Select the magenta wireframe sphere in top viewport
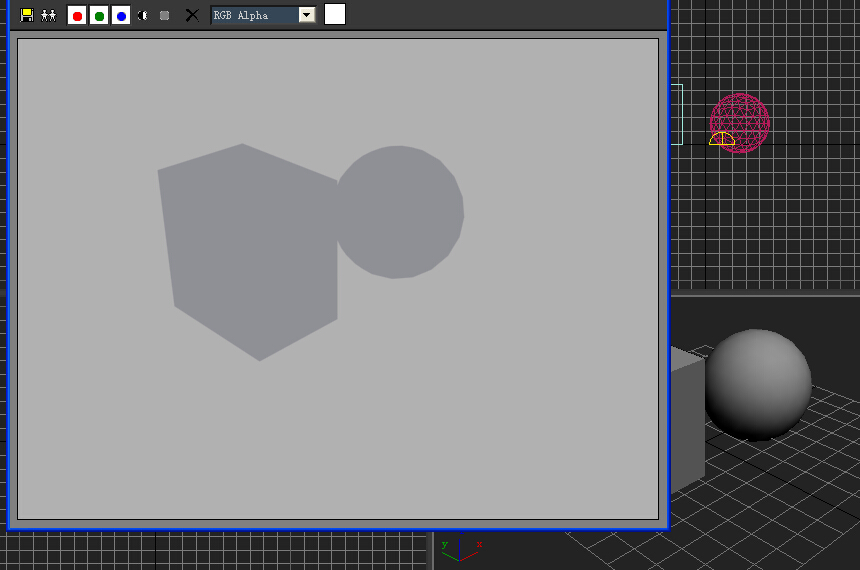The height and width of the screenshot is (570, 860). click(x=740, y=123)
